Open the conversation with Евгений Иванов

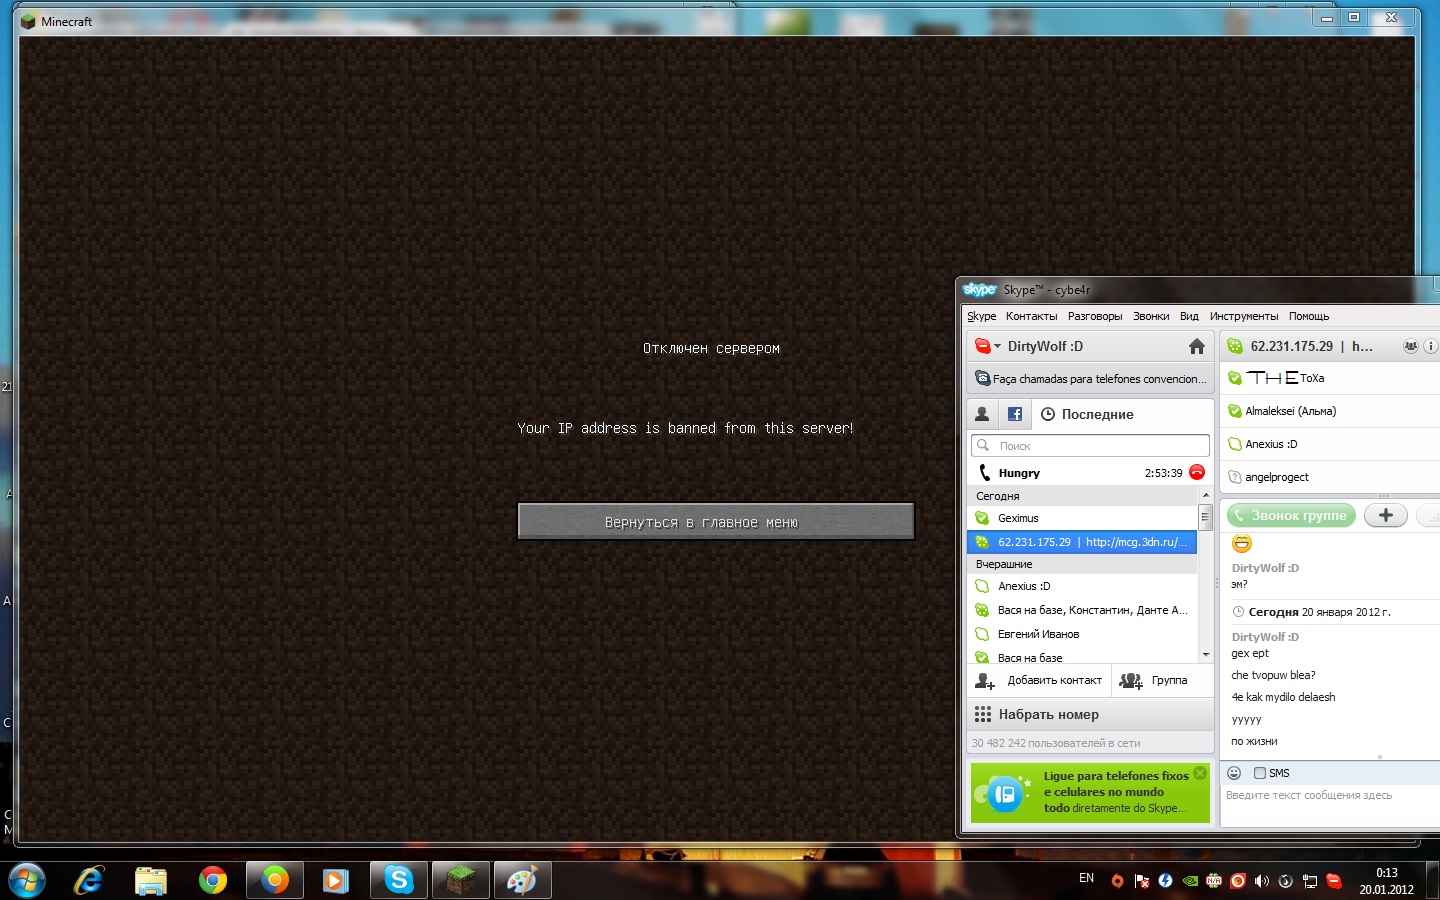[1082, 634]
